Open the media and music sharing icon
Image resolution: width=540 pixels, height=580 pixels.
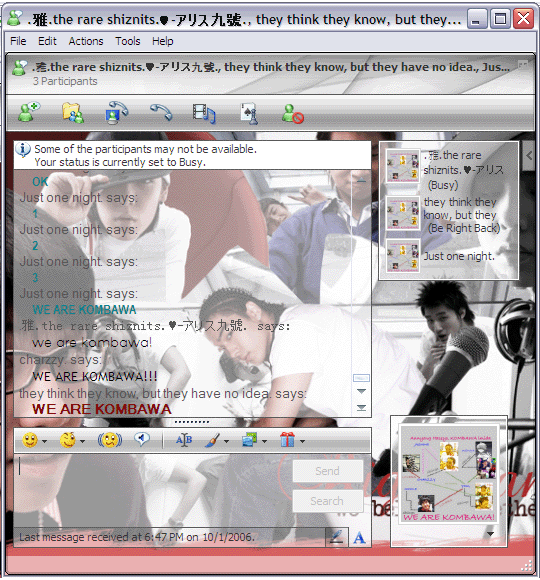[204, 114]
